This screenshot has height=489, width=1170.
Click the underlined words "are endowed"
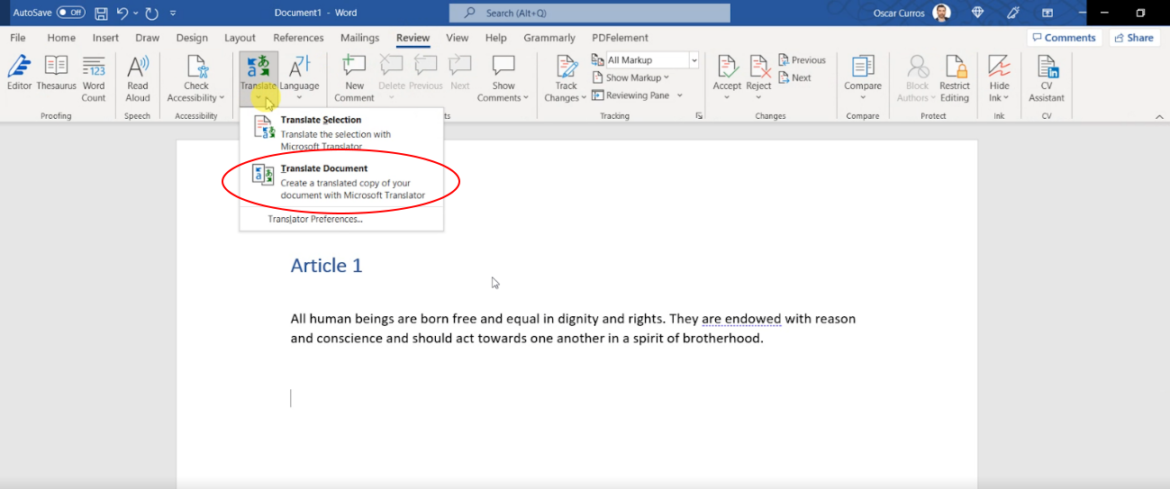[741, 320]
